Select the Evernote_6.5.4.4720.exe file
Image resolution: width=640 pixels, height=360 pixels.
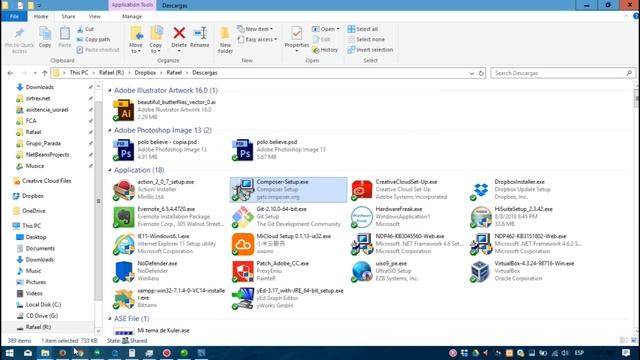[168, 216]
